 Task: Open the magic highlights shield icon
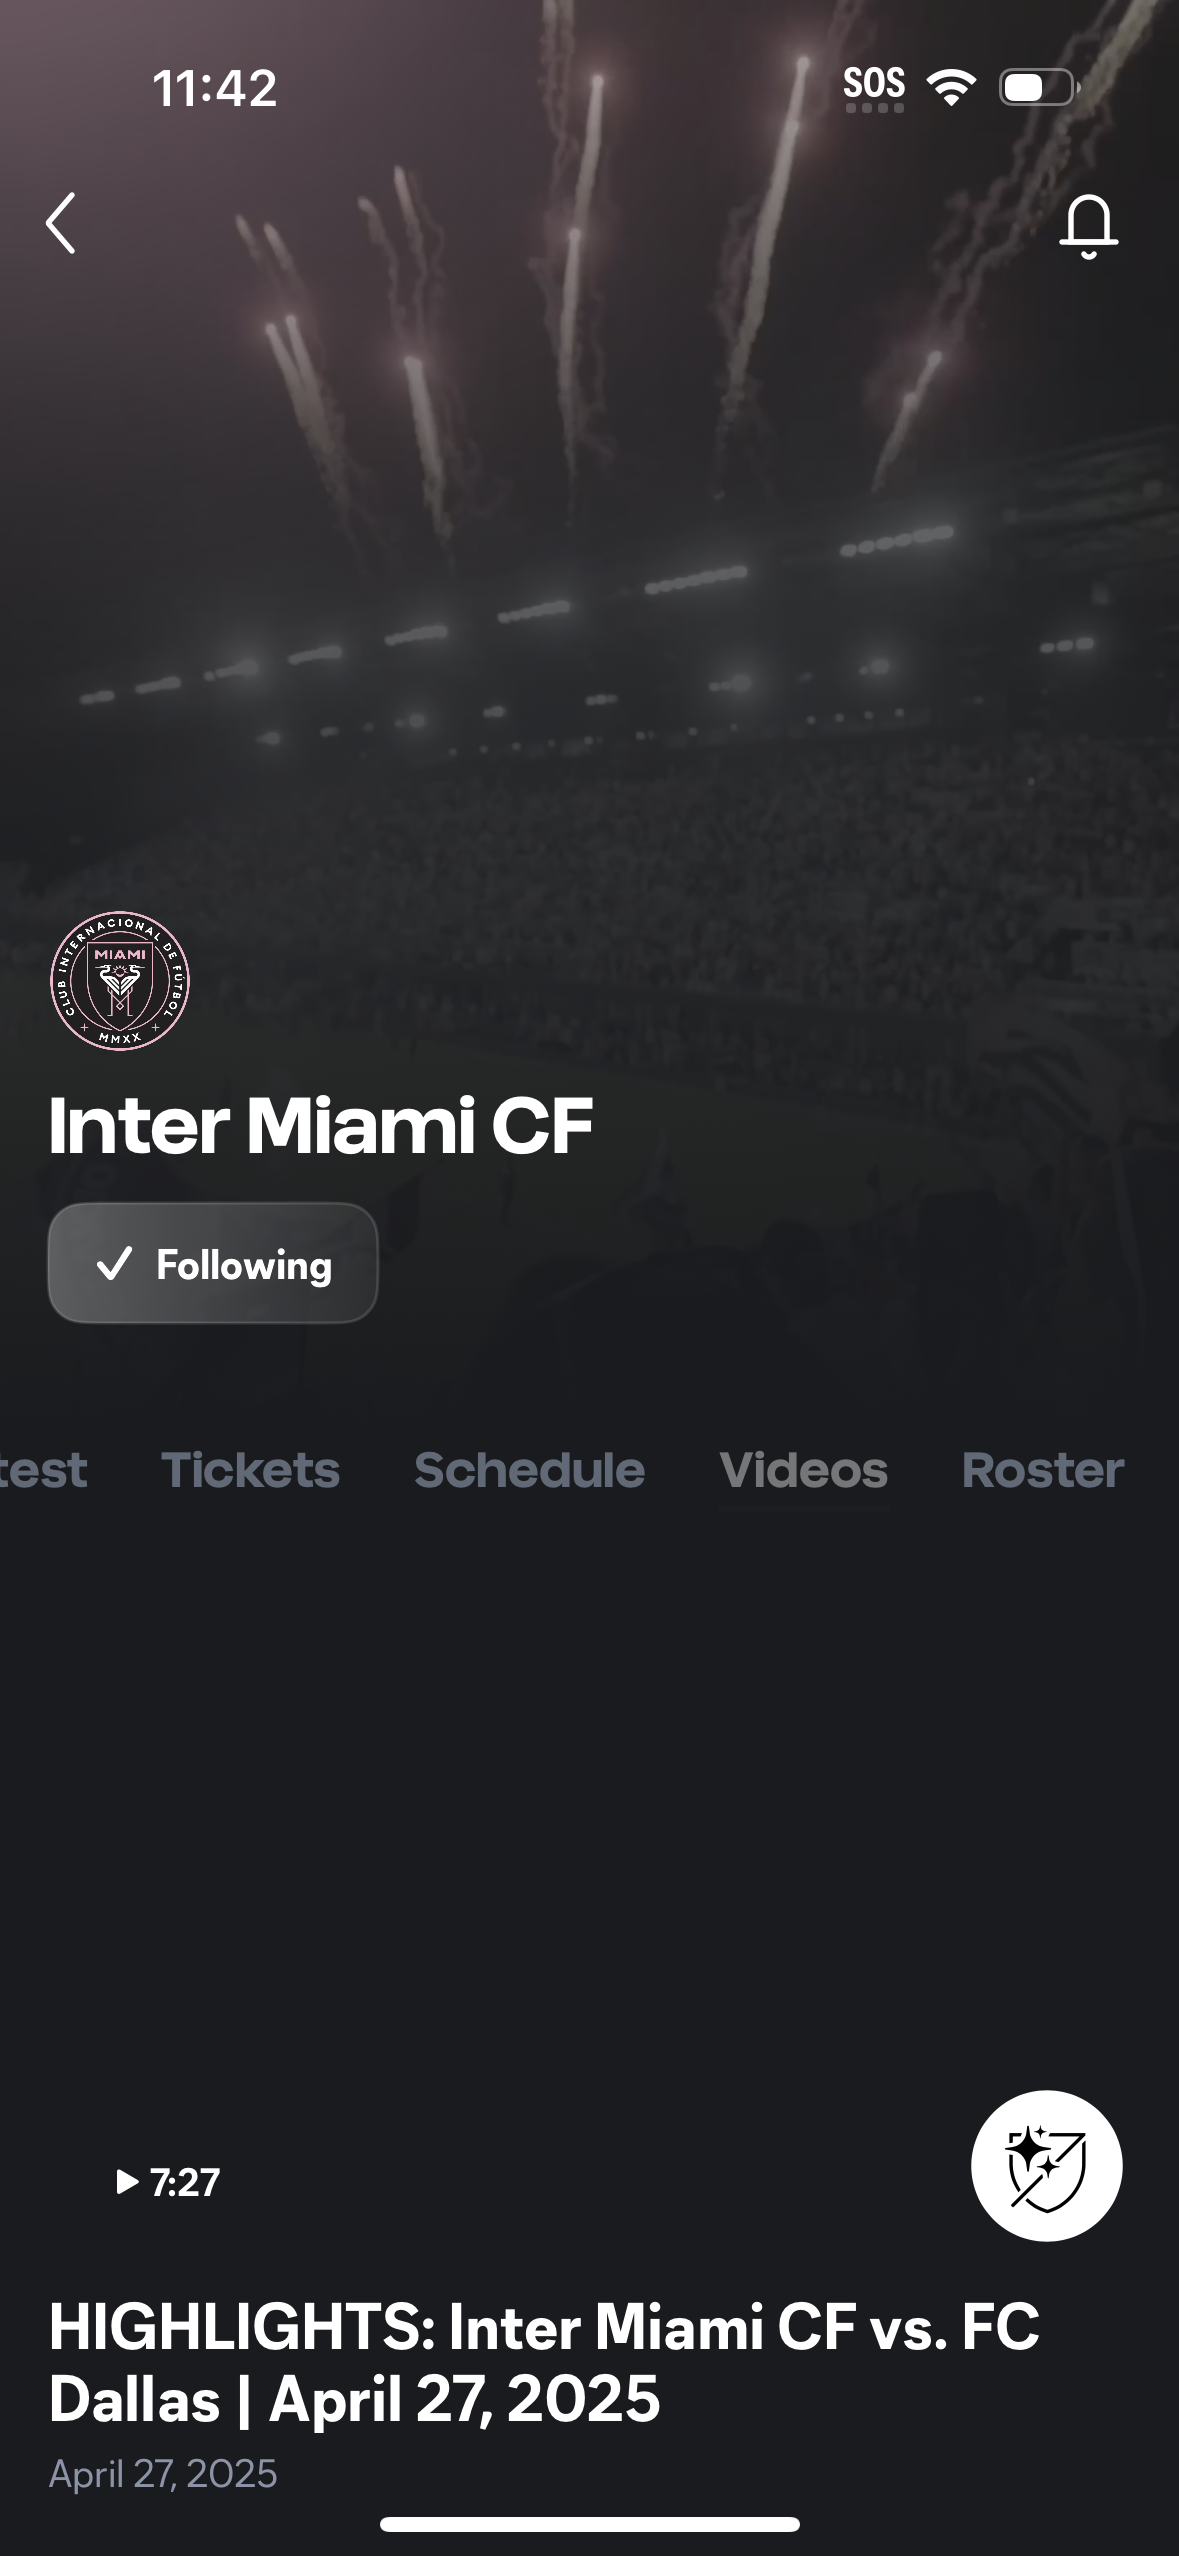tap(1046, 2165)
